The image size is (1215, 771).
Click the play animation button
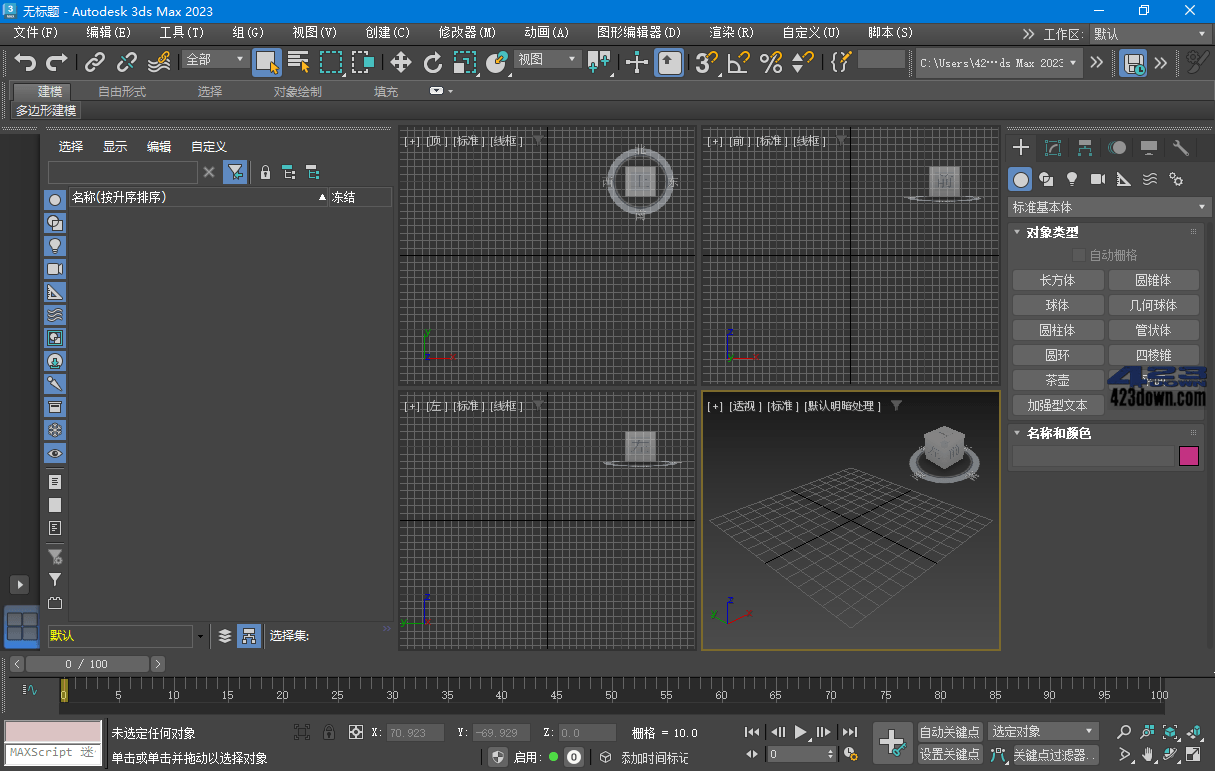(799, 731)
